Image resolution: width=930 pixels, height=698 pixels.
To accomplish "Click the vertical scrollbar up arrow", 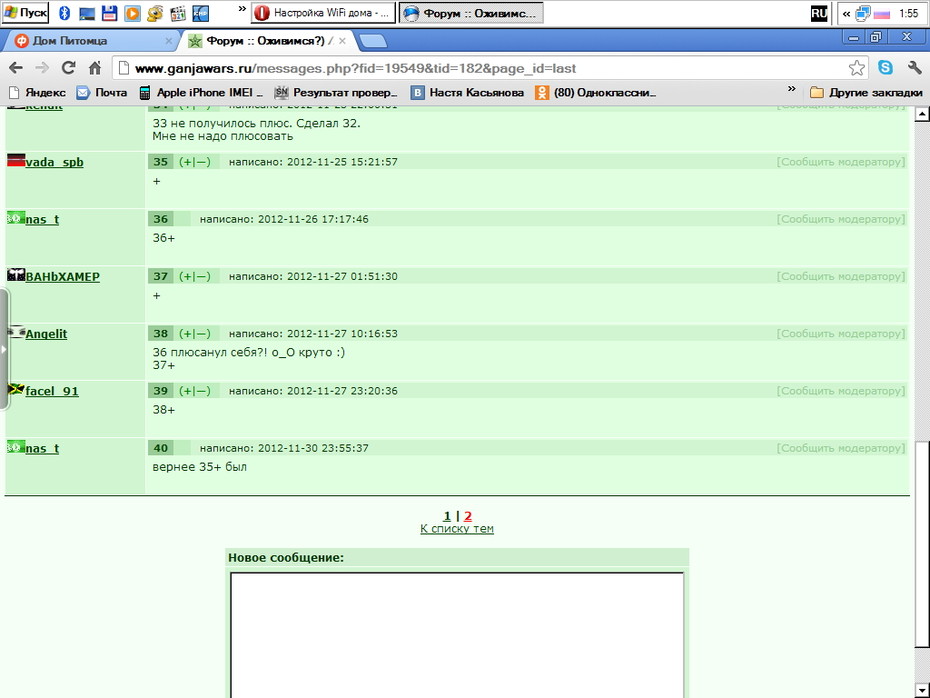I will point(922,114).
